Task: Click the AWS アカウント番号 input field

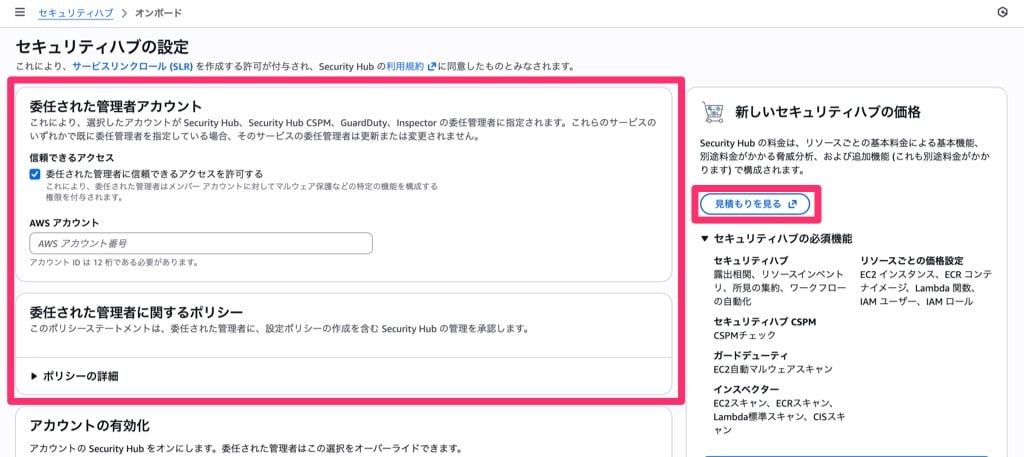Action: pyautogui.click(x=201, y=244)
